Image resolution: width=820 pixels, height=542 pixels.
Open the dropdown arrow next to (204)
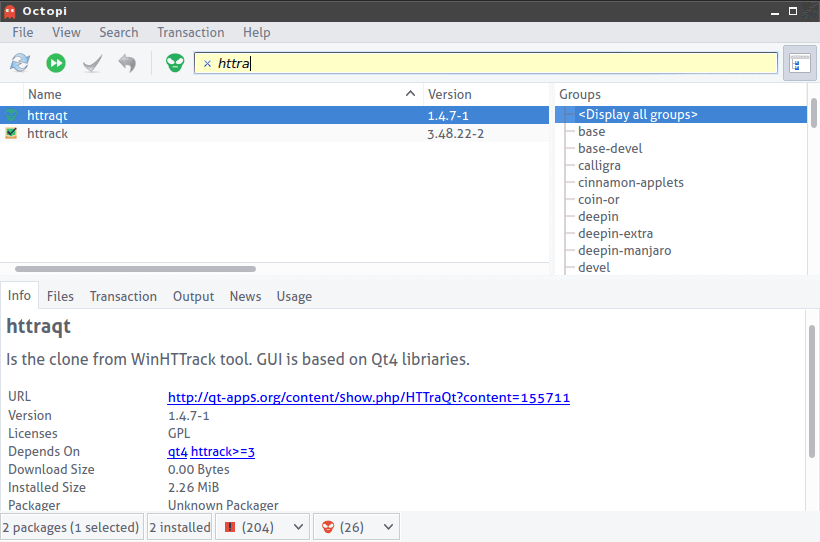pyautogui.click(x=298, y=527)
